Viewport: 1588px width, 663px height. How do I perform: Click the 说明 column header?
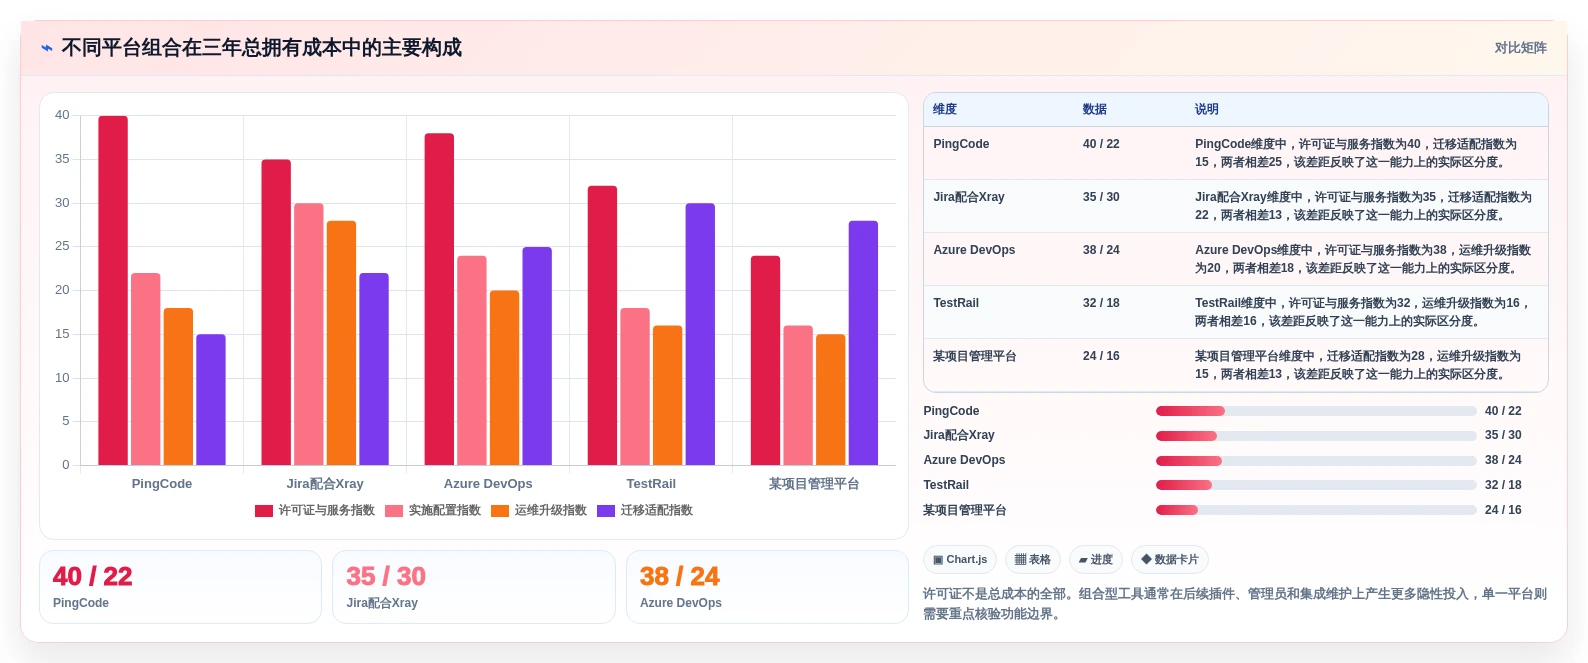click(1207, 110)
